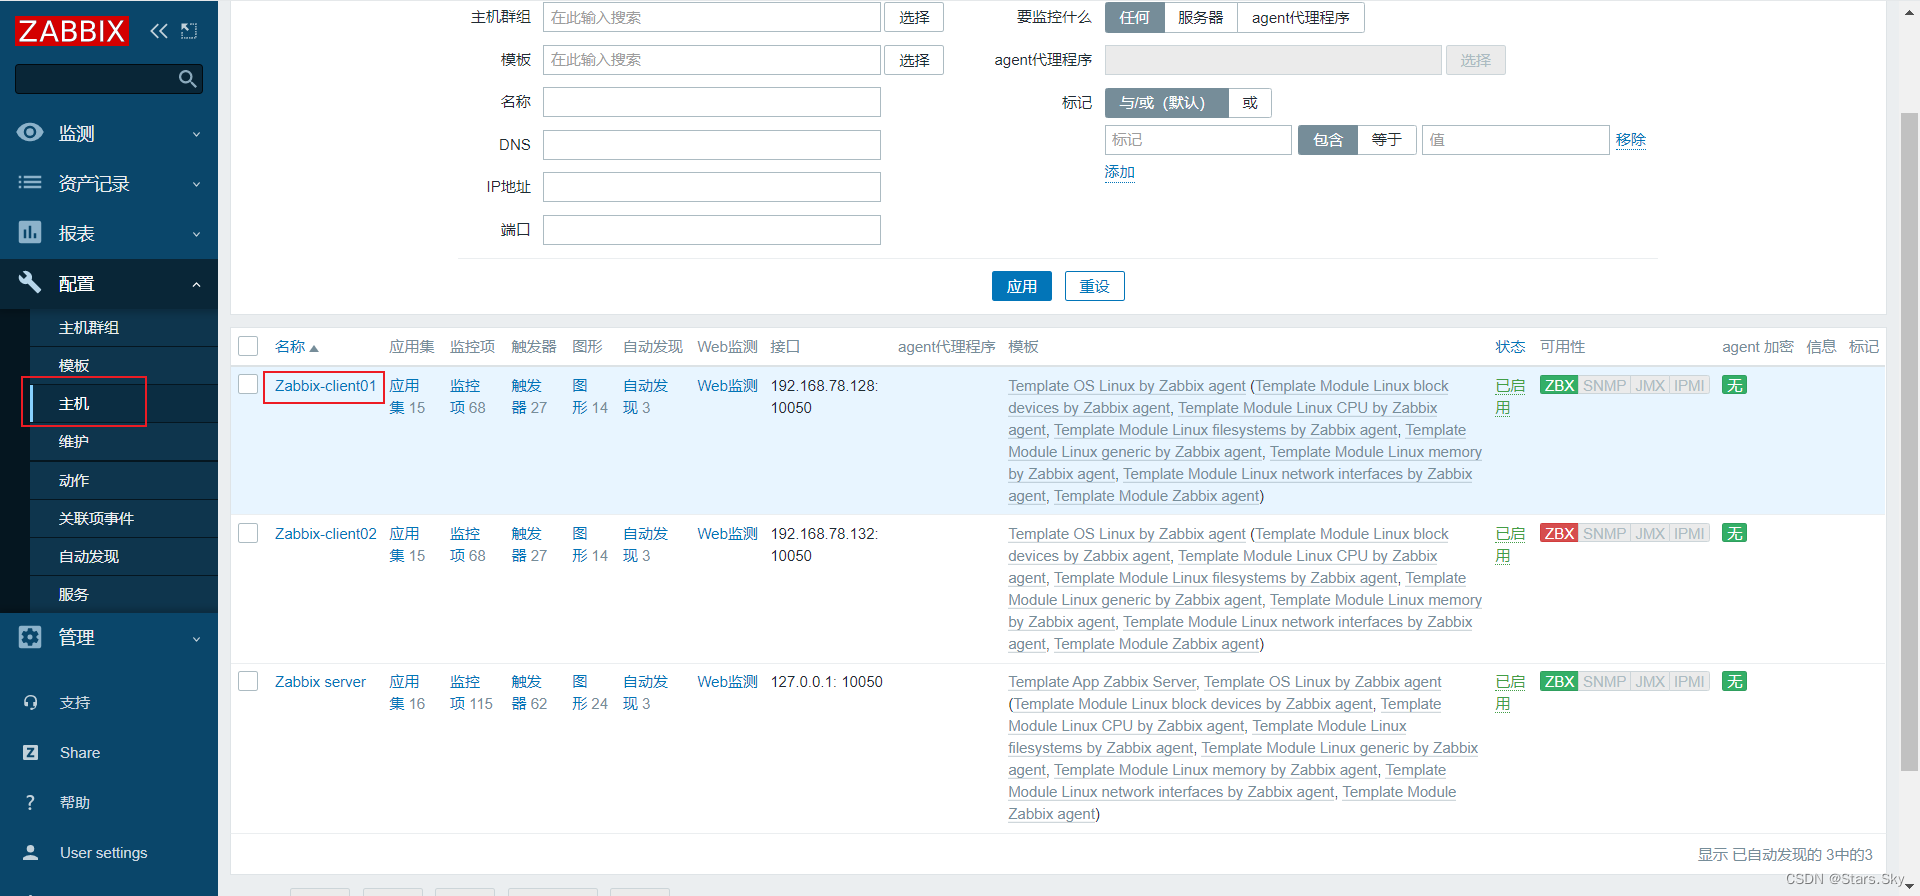1920x896 pixels.
Task: Select the Zabbix server row checkbox
Action: pos(248,680)
